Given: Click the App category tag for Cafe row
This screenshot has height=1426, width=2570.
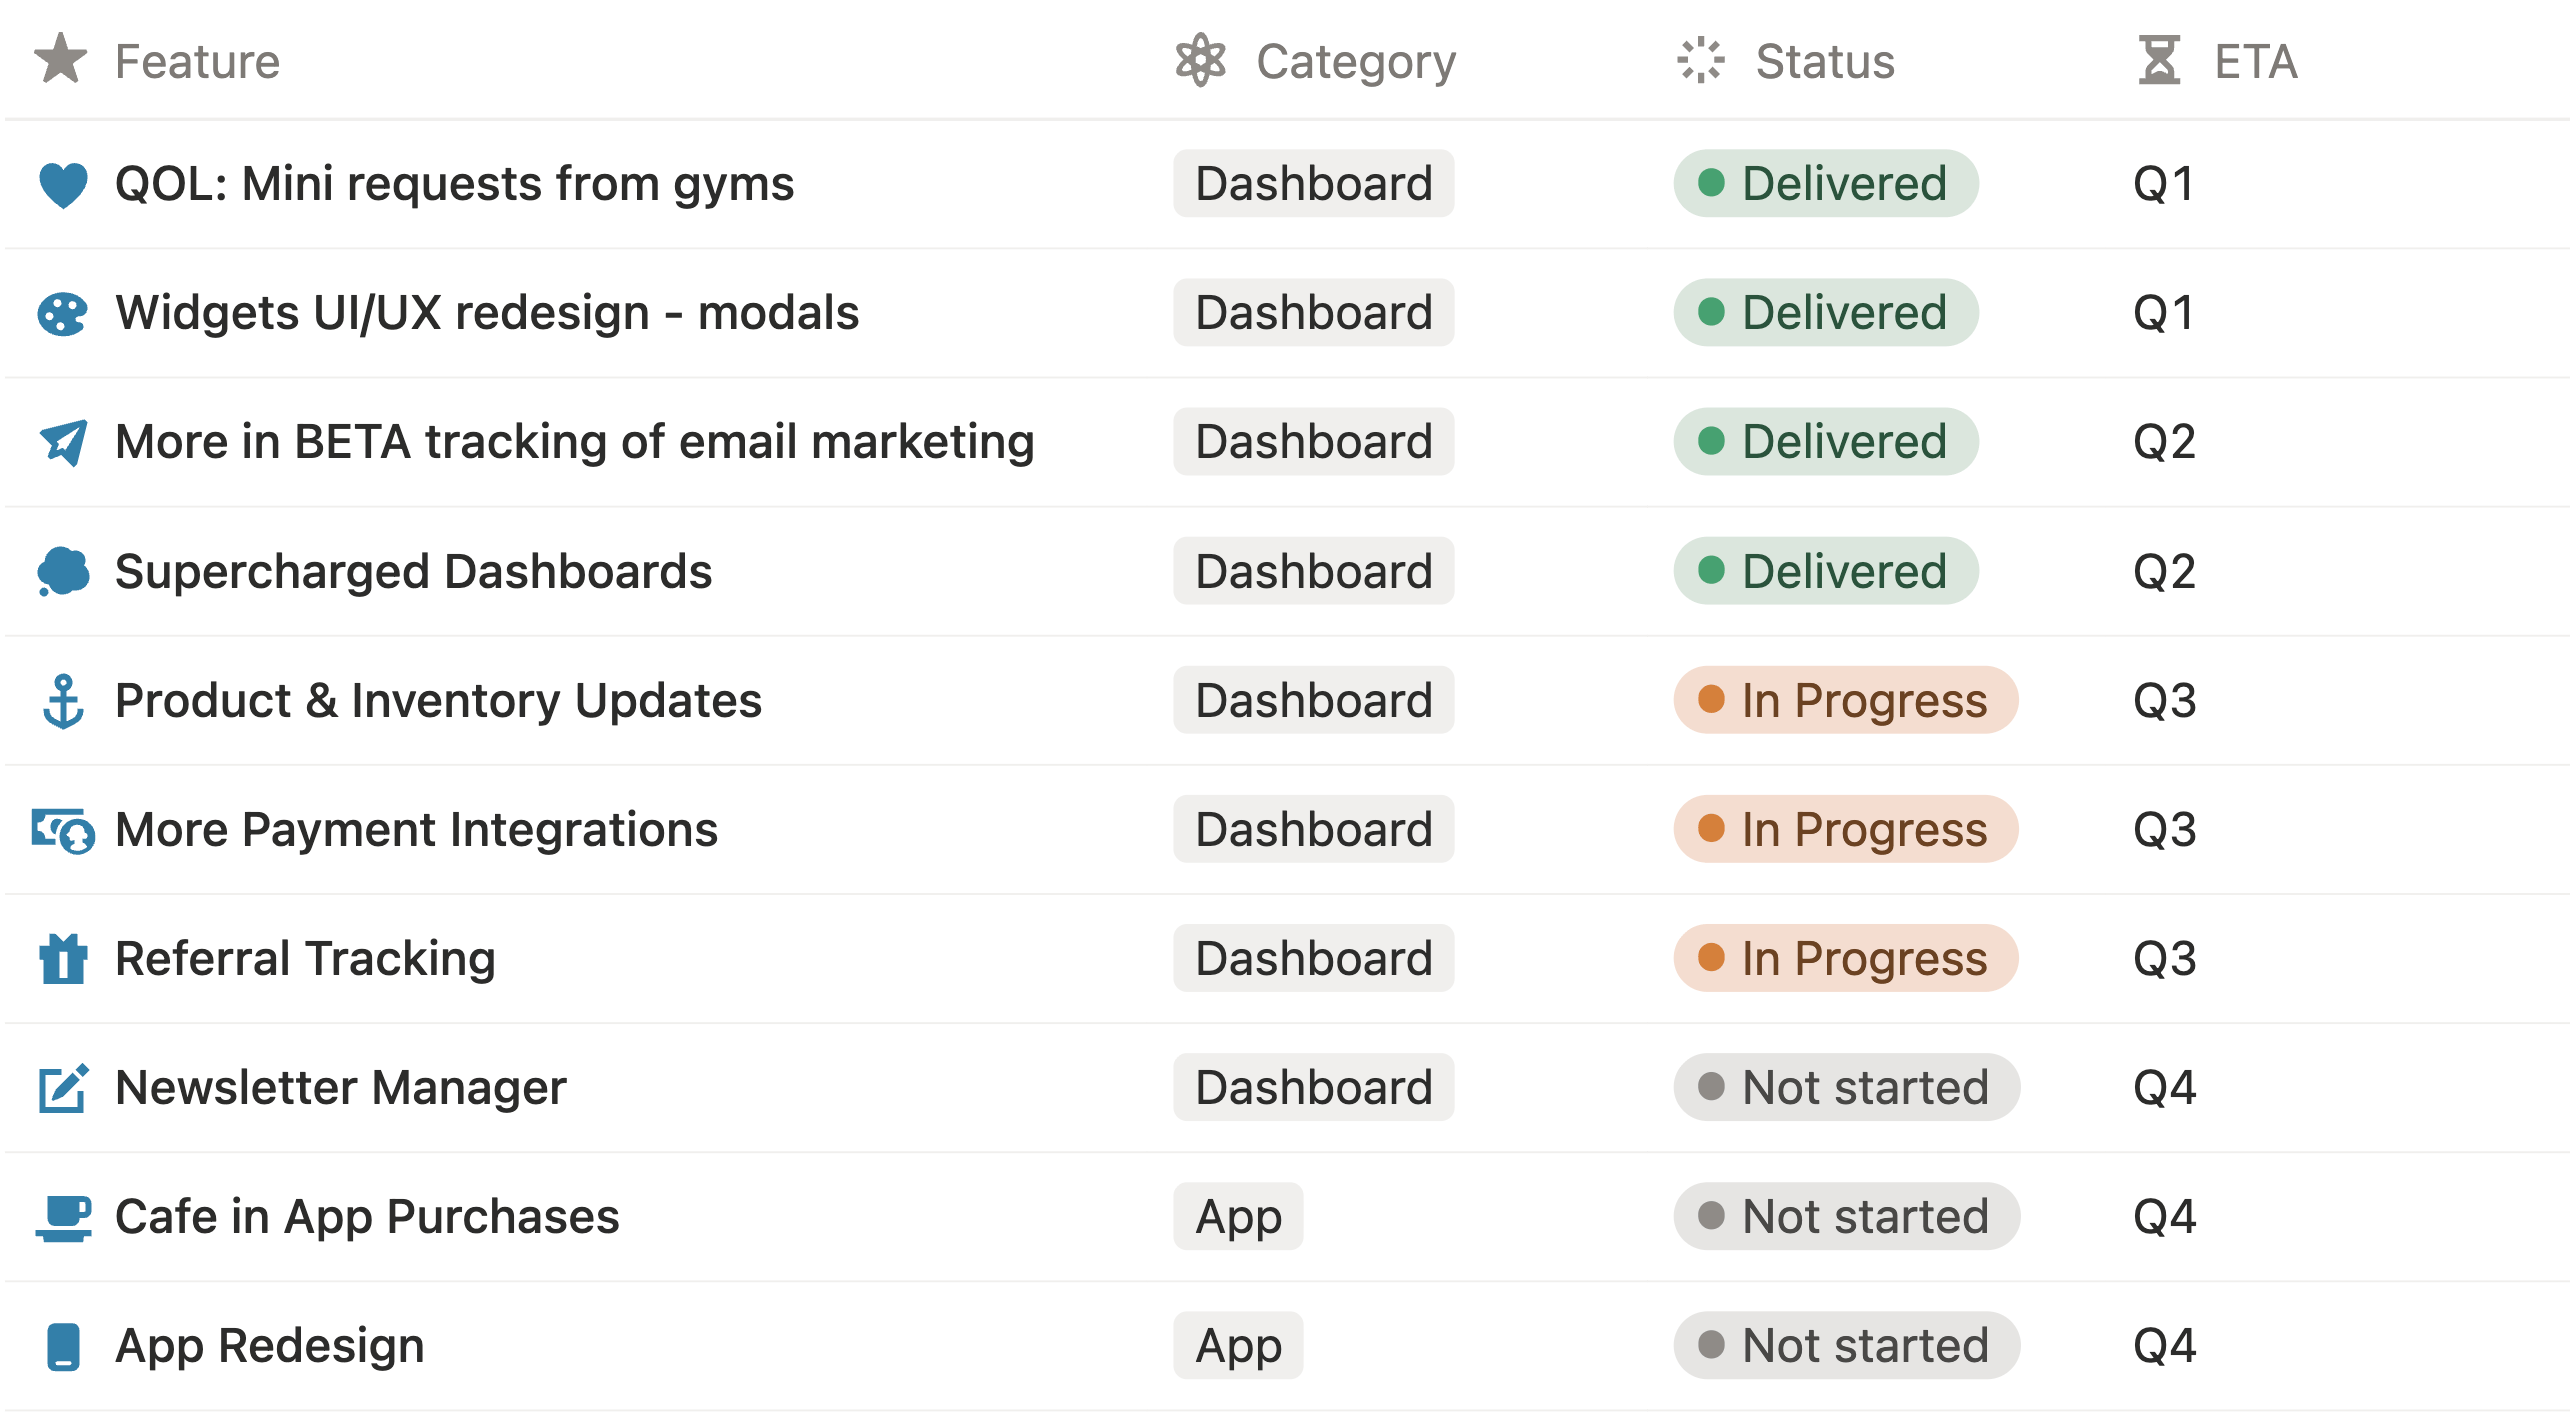Looking at the screenshot, I should point(1238,1217).
